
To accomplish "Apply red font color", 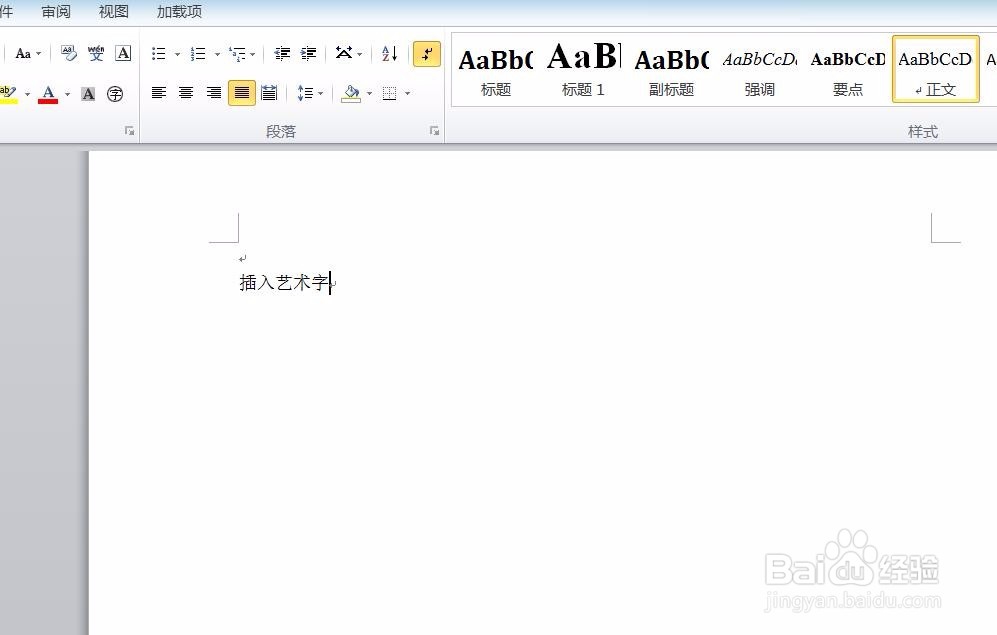I will (x=48, y=94).
